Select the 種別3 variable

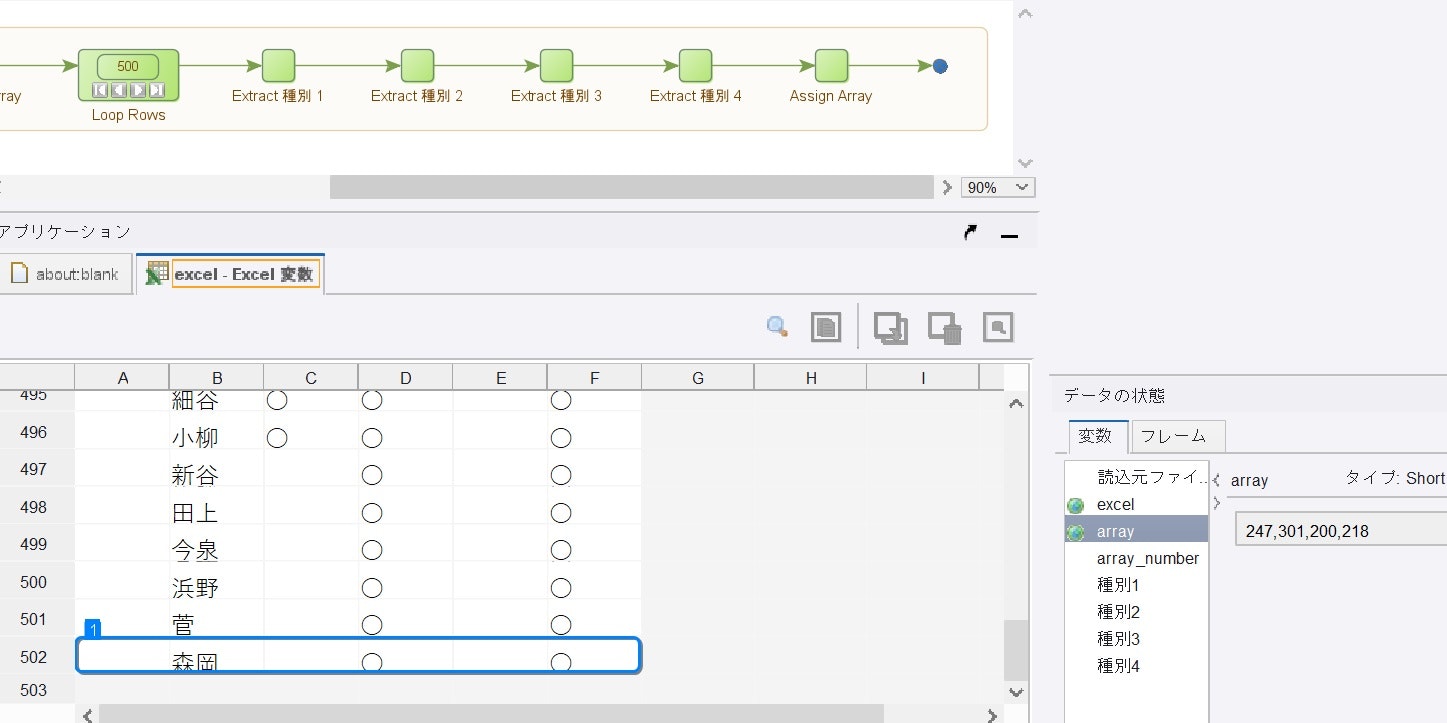point(1137,639)
